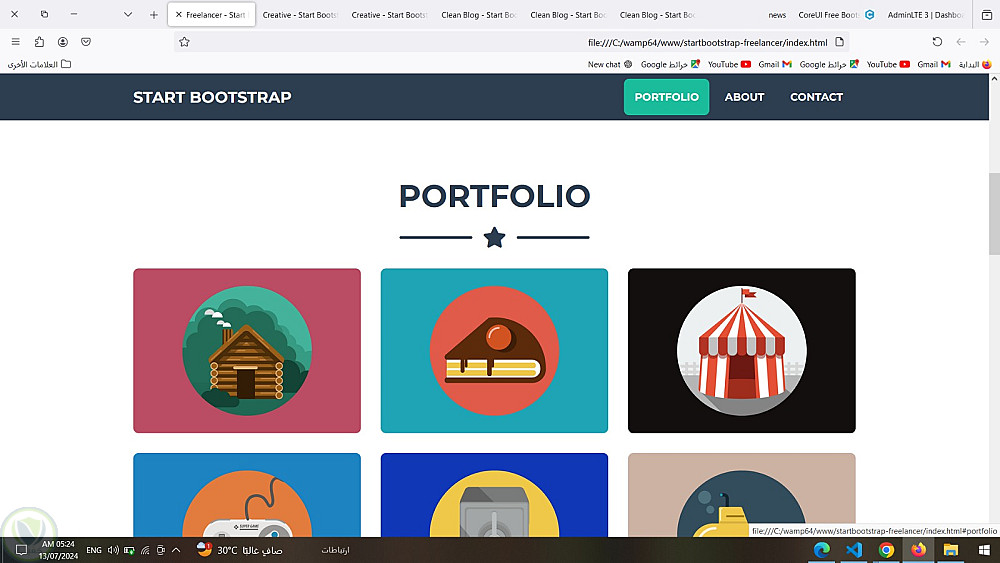Screen dimensions: 1000x563
Task: Open the Wi-Fi network icon
Action: click(x=145, y=550)
